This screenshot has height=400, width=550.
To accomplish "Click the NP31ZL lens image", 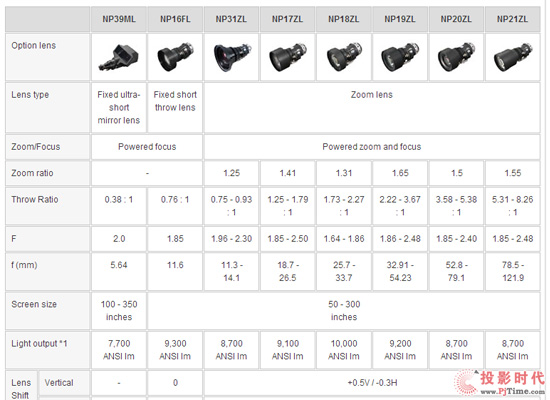I will click(x=231, y=58).
